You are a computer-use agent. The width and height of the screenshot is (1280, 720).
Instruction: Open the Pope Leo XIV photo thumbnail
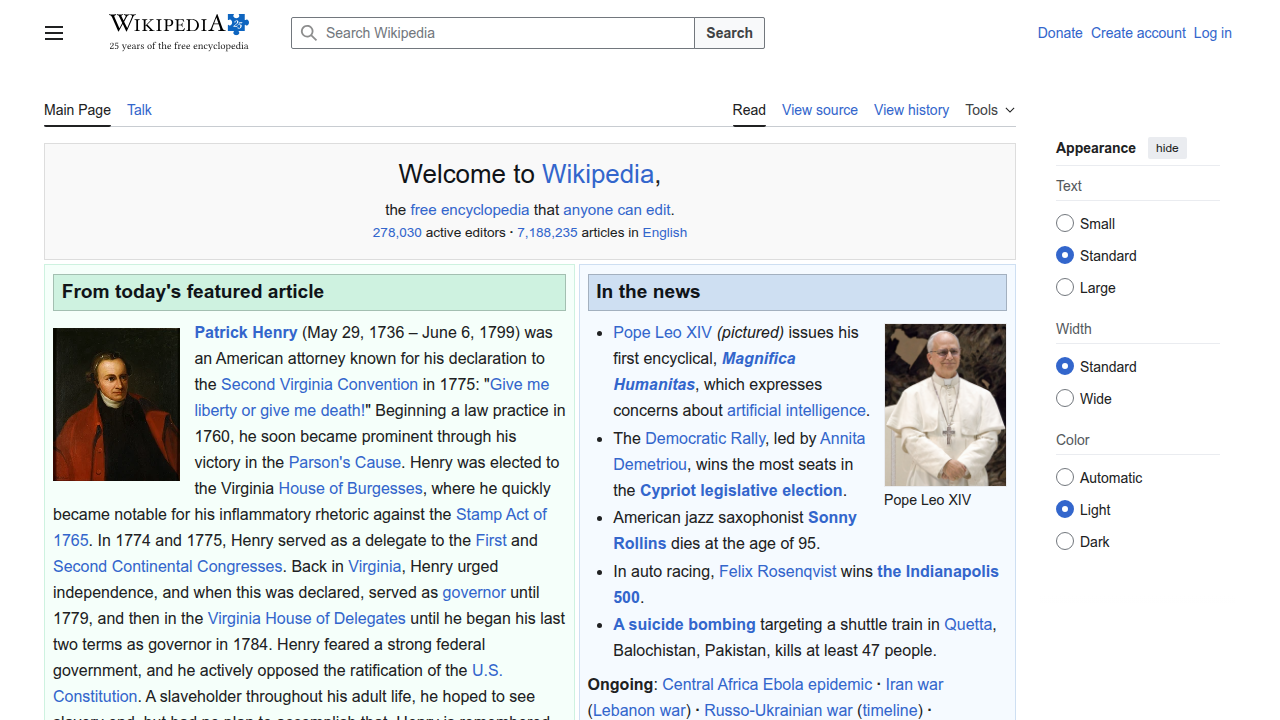[x=945, y=405]
